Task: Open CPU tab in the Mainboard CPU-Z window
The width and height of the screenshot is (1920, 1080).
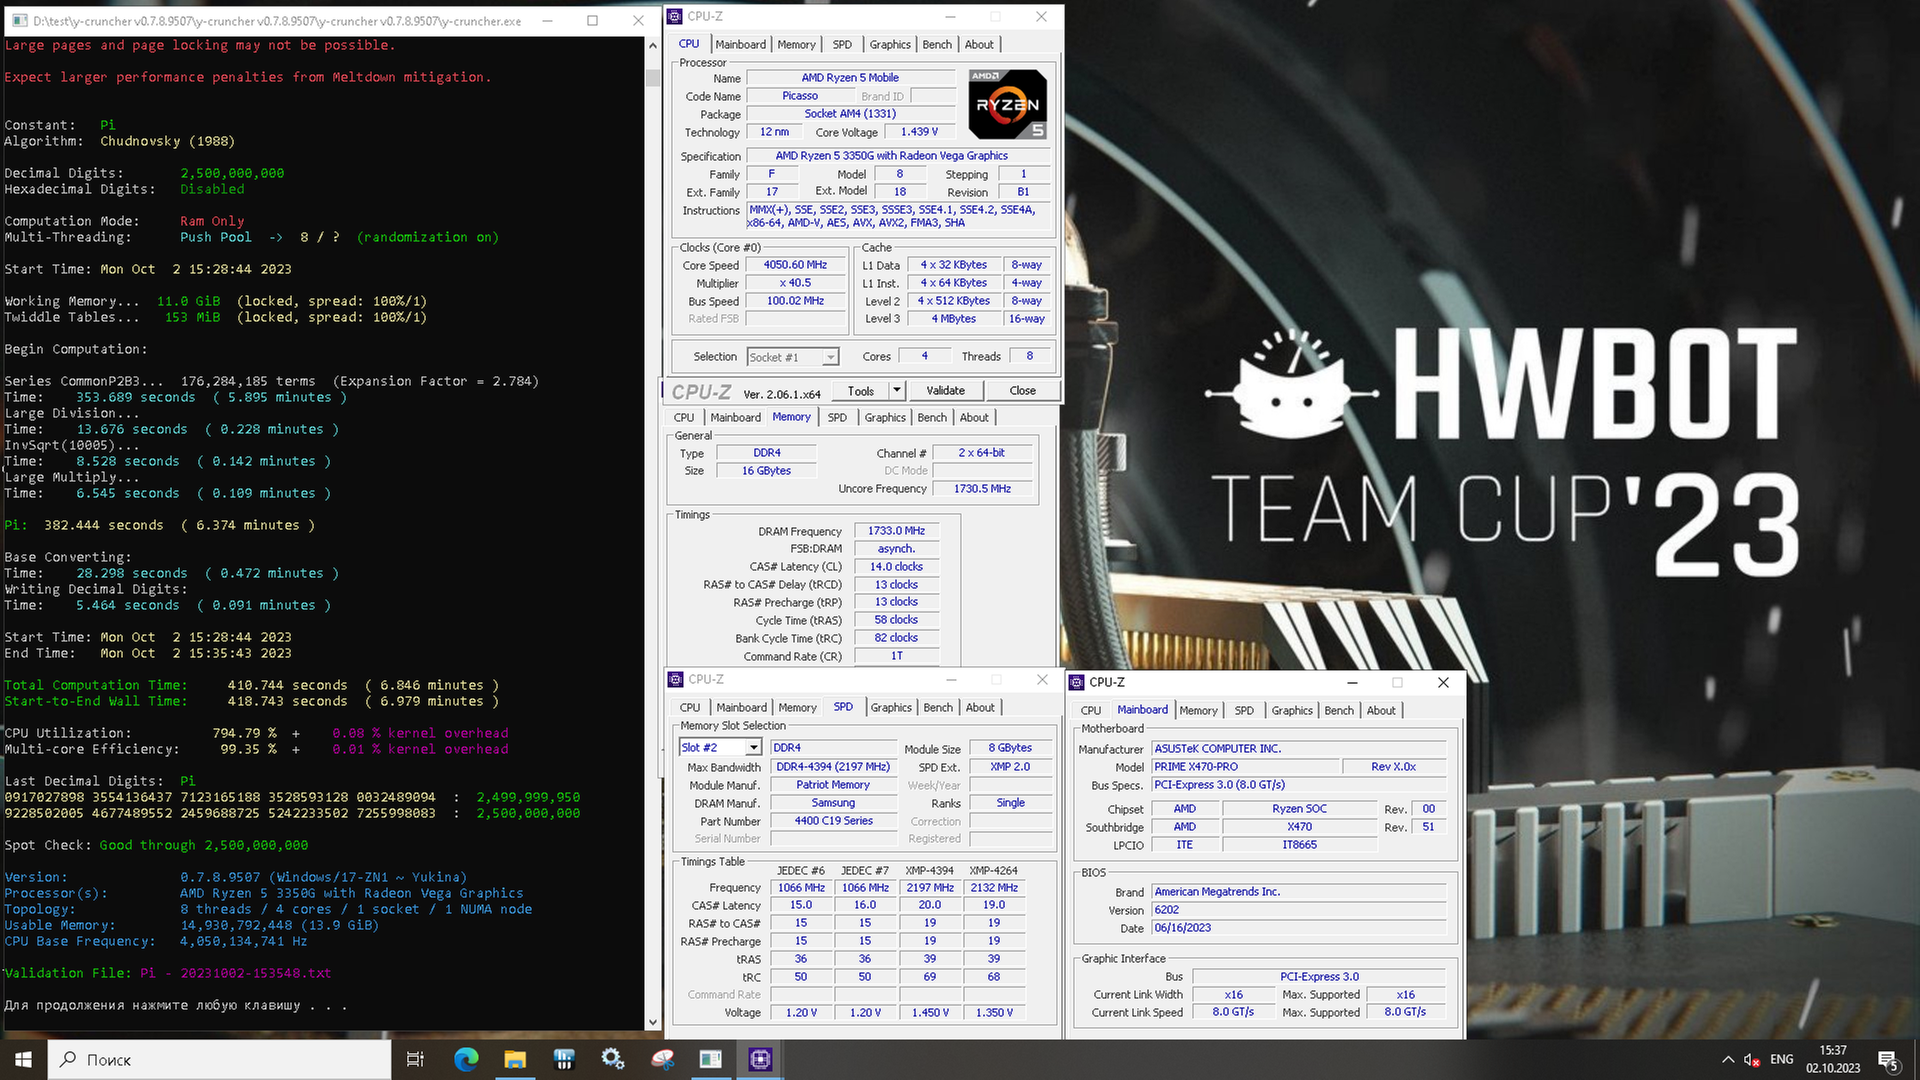Action: 1091,710
